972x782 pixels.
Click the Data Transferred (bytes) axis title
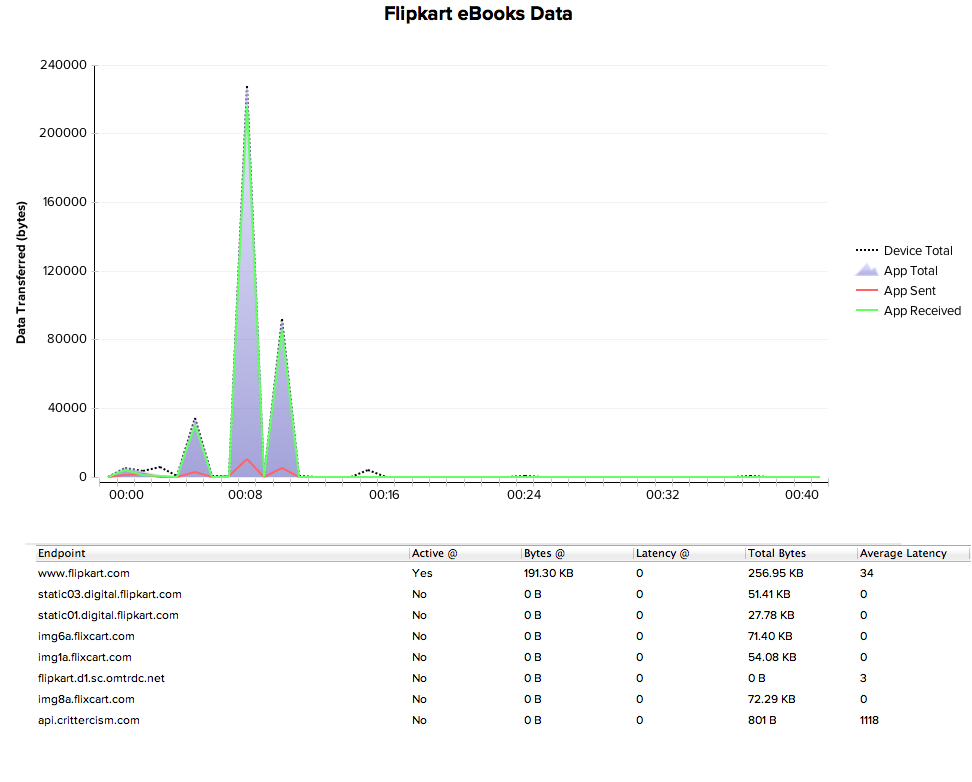21,272
